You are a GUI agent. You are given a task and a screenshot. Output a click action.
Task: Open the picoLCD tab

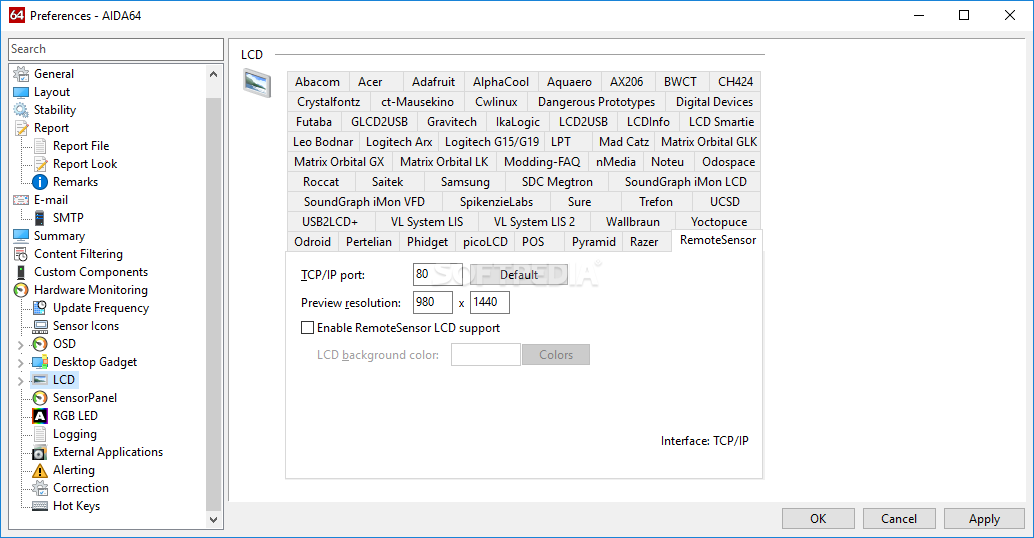tap(485, 242)
